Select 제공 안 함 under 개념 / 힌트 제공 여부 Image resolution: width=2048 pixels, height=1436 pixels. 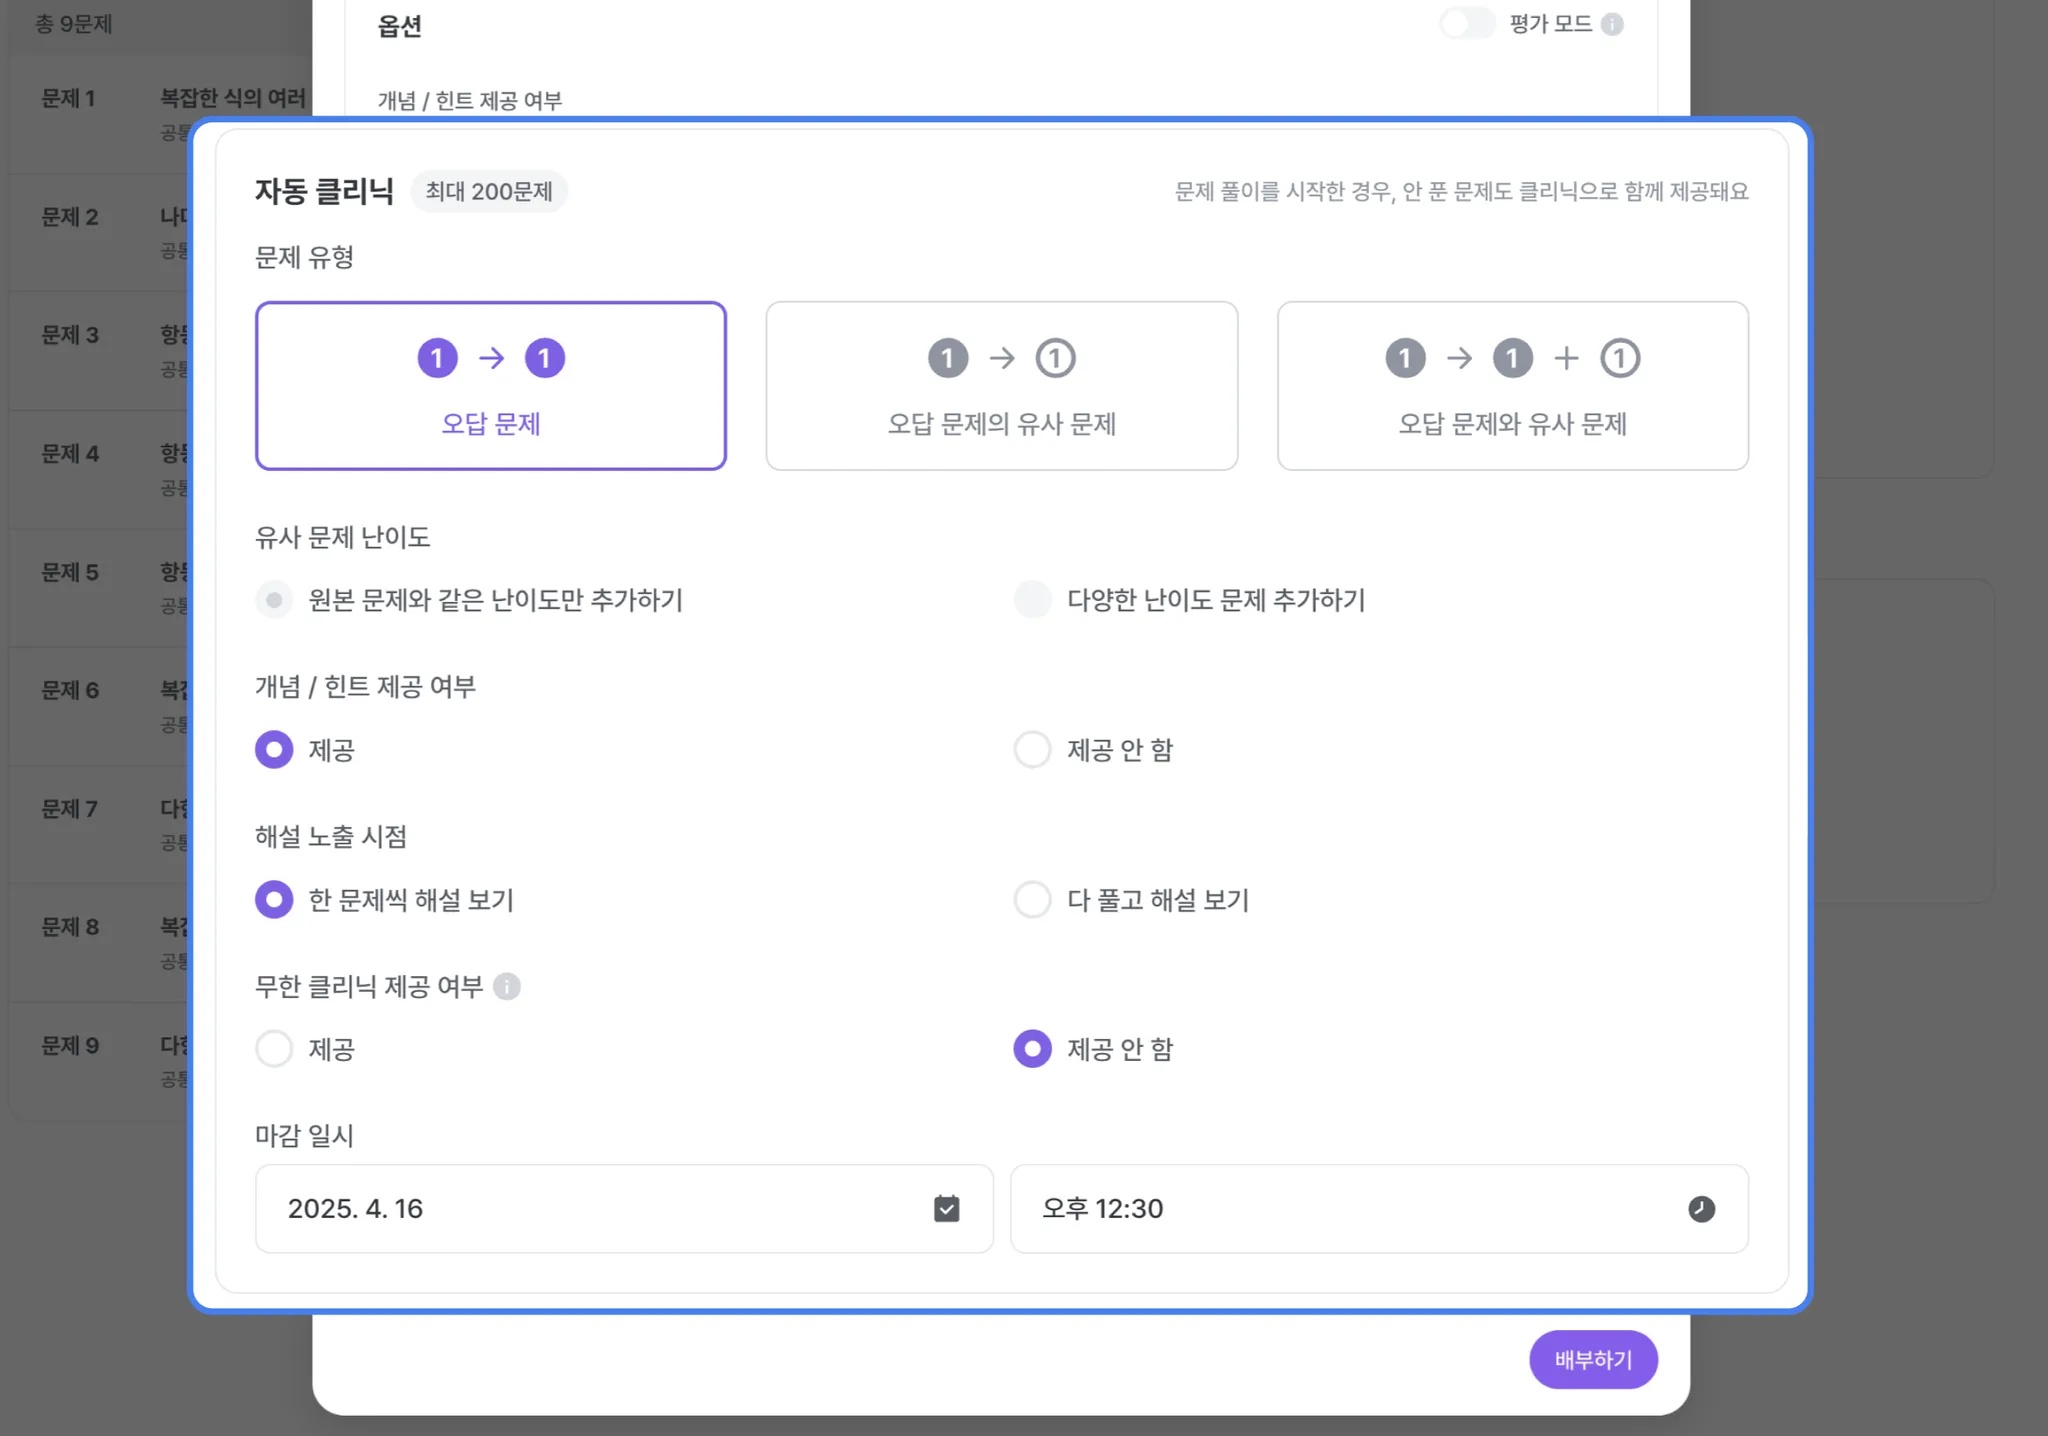coord(1032,749)
